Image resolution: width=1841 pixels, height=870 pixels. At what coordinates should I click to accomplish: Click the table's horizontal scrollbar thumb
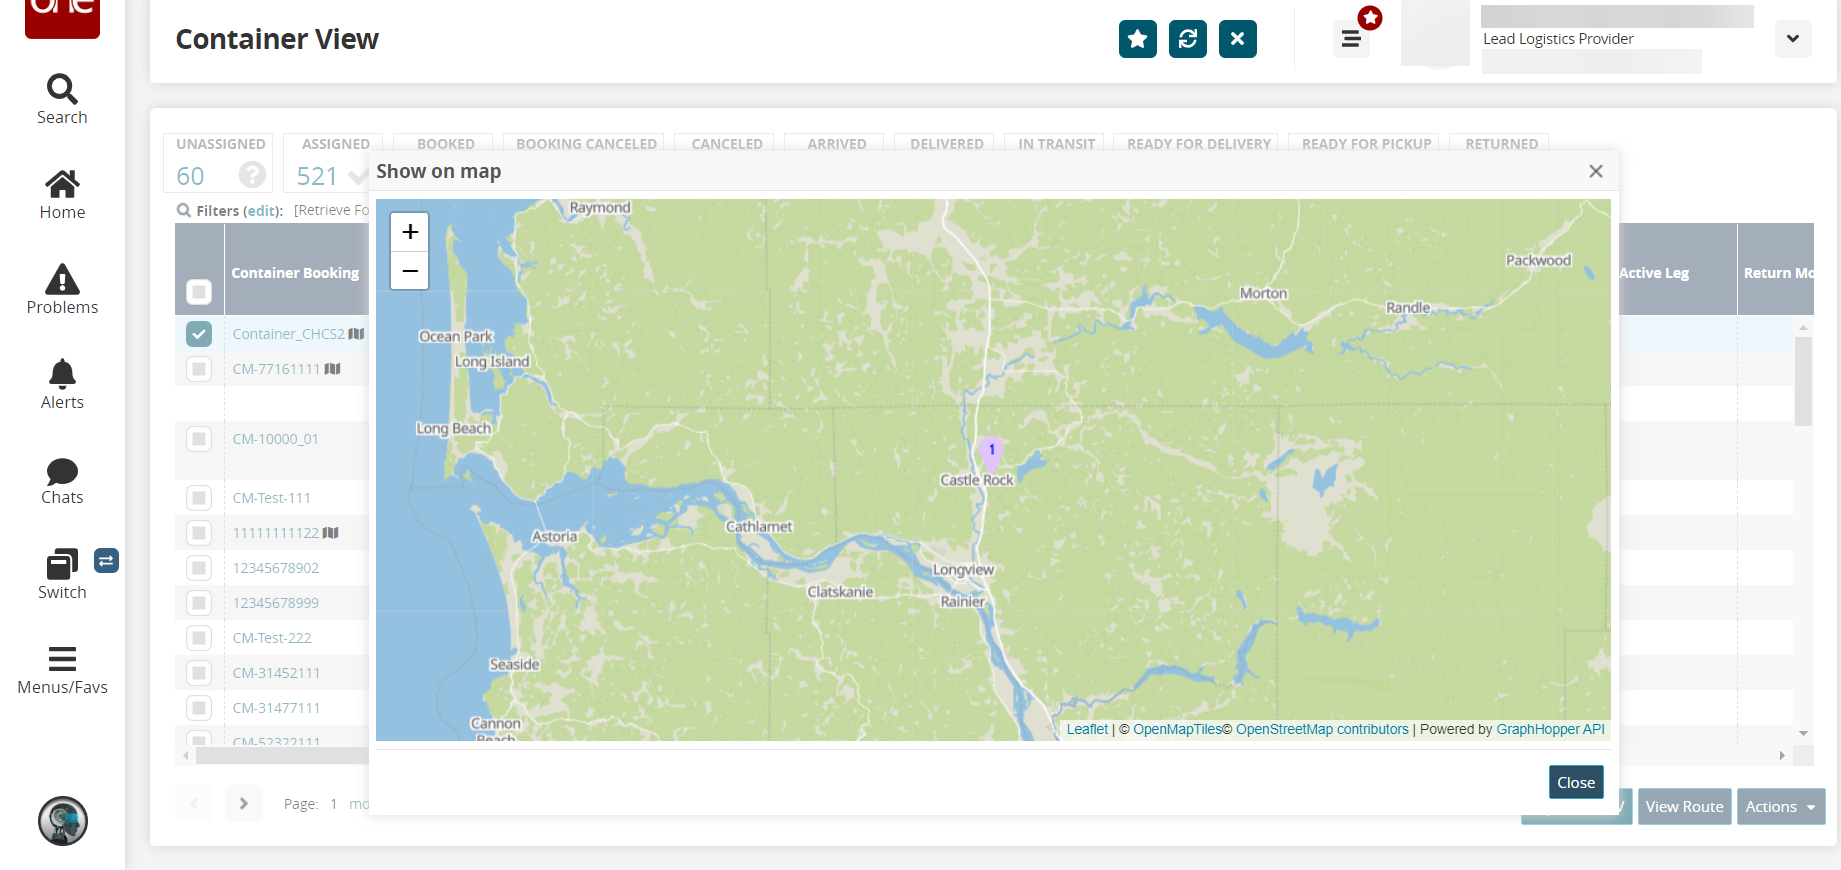click(283, 756)
